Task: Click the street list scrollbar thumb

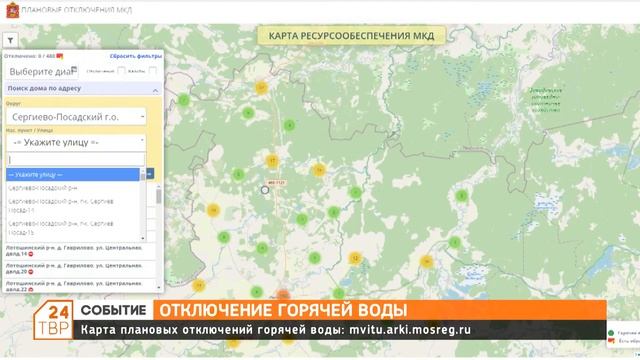Action: (x=143, y=176)
